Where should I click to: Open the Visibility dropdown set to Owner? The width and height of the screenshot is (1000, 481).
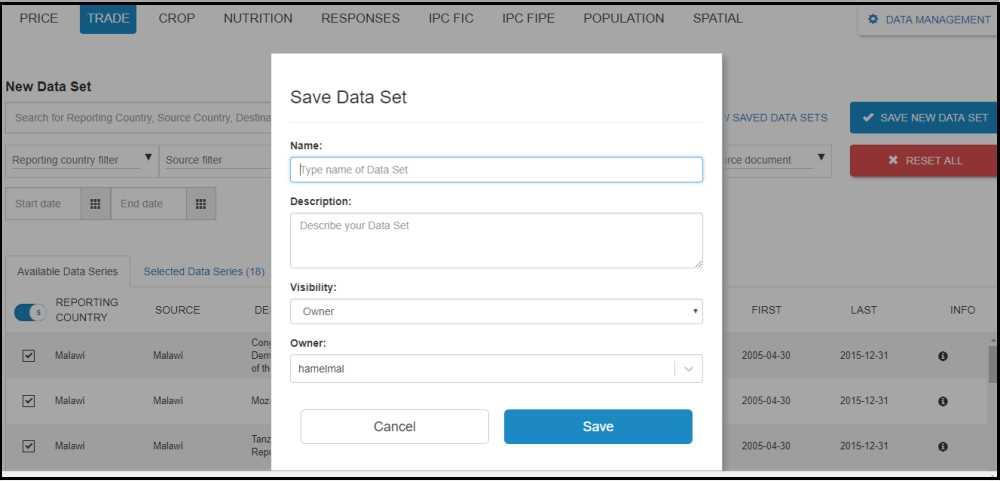(x=496, y=312)
